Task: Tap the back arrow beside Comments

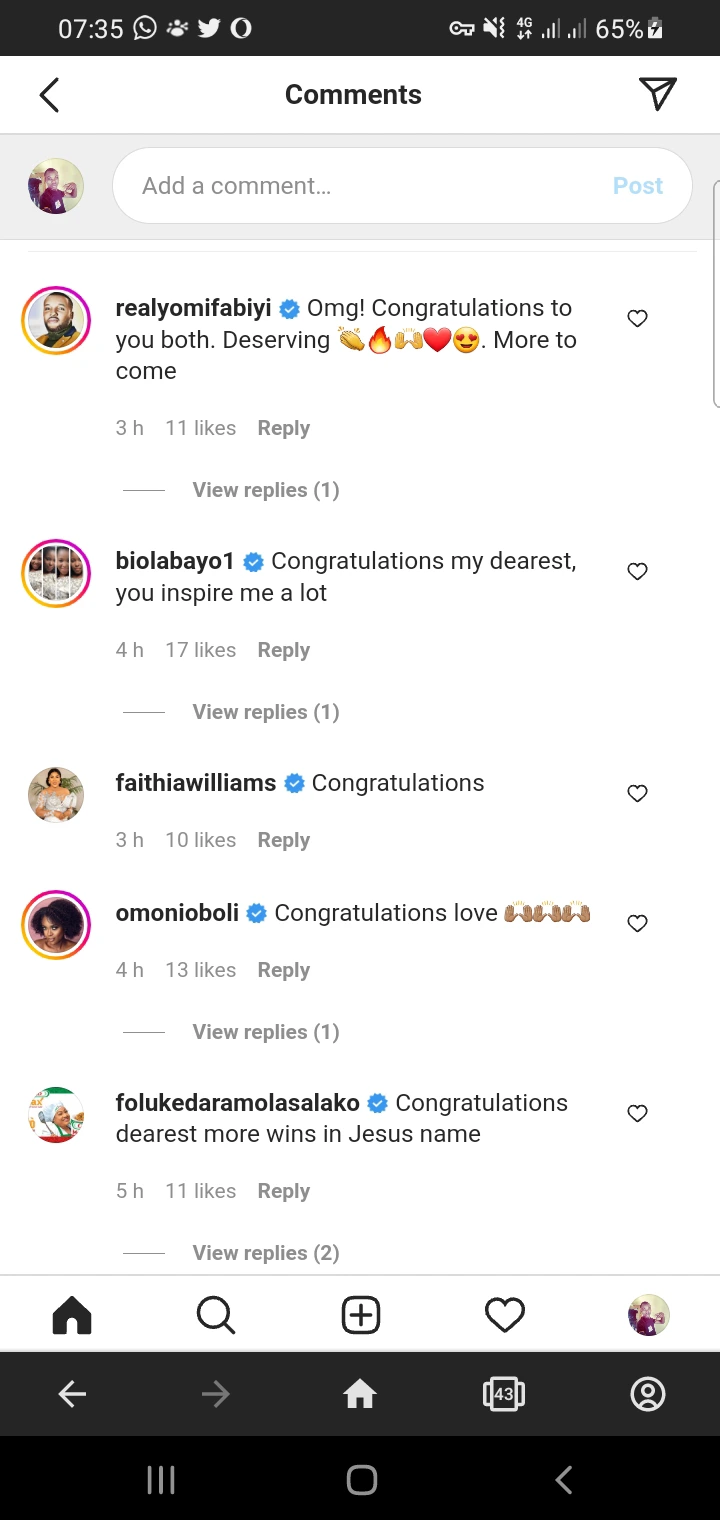Action: tap(49, 95)
